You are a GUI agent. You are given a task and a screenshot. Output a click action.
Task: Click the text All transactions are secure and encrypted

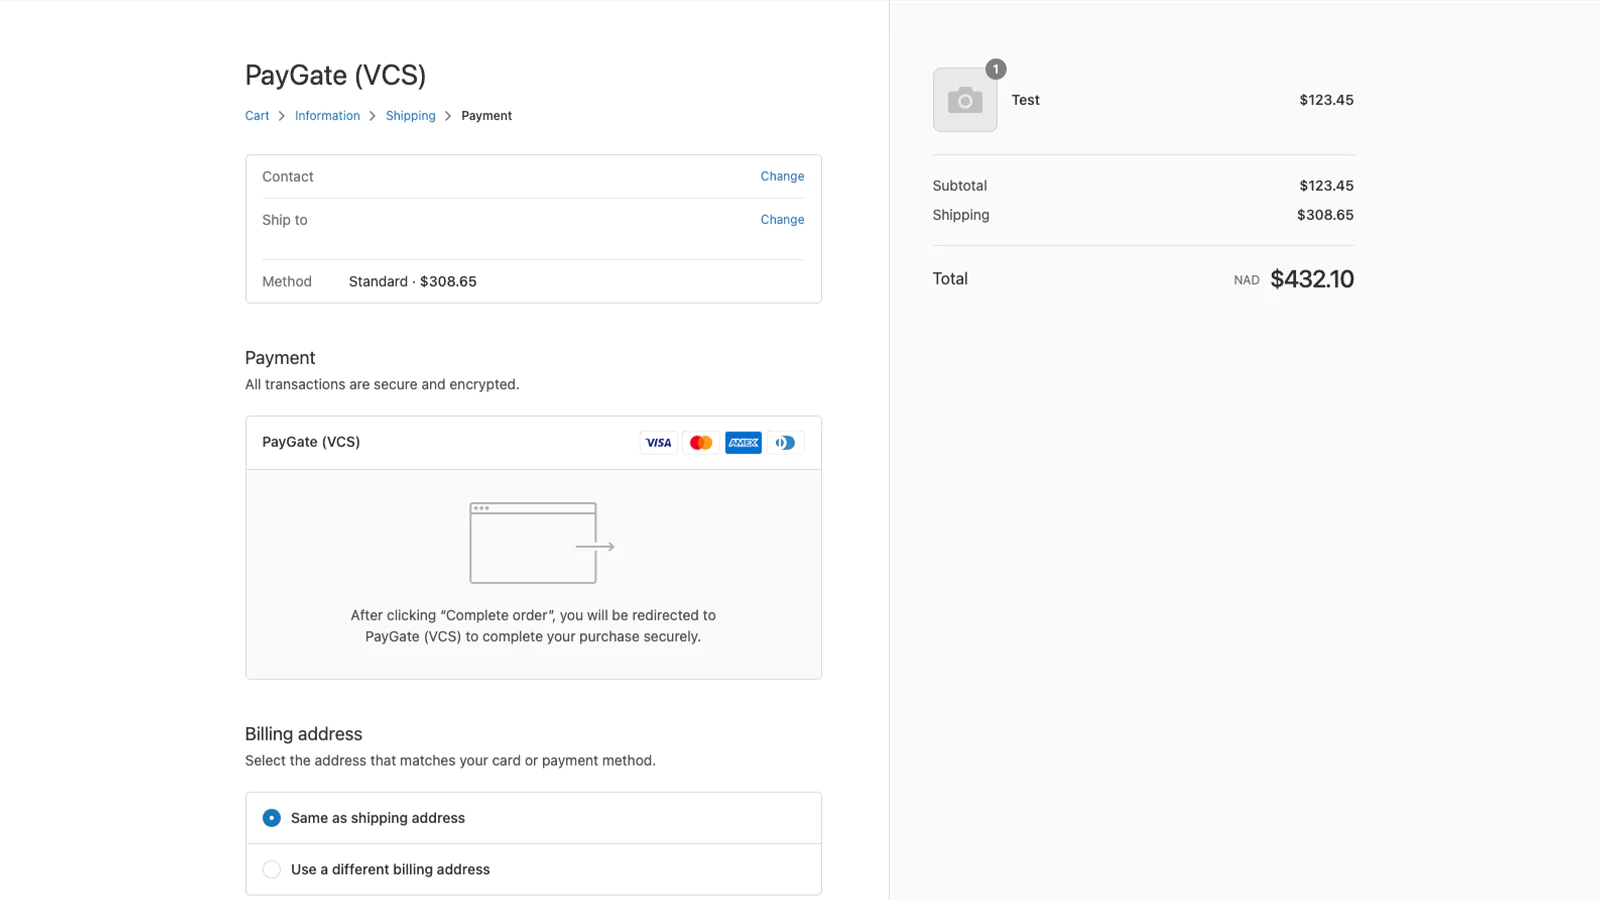tap(382, 385)
